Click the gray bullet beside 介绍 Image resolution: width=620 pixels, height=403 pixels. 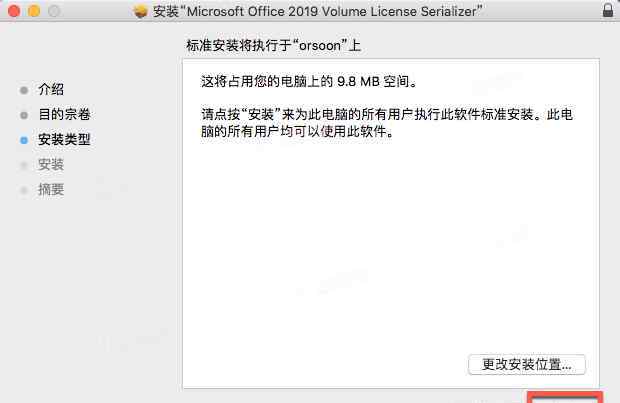click(24, 90)
